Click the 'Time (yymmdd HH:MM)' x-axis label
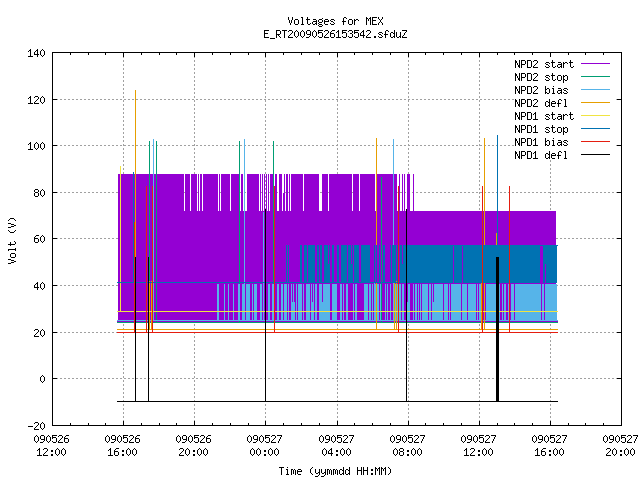Screen dimensions: 640x480 click(x=335, y=471)
